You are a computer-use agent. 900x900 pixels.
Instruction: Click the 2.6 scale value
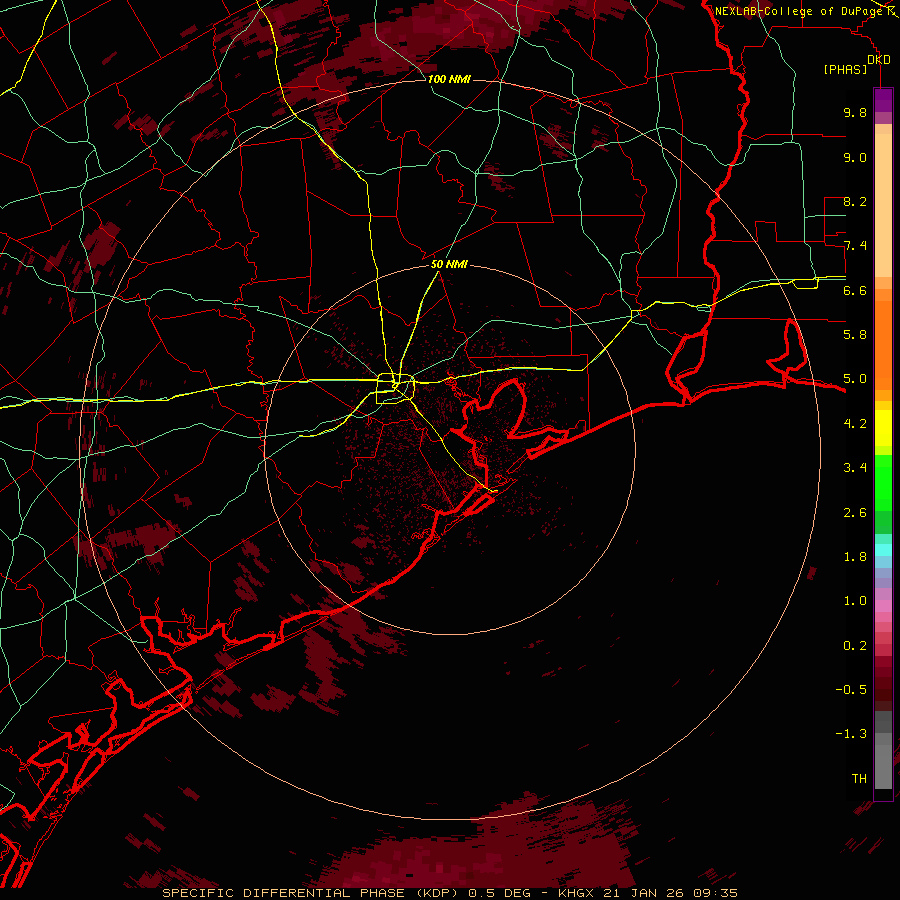pos(855,513)
